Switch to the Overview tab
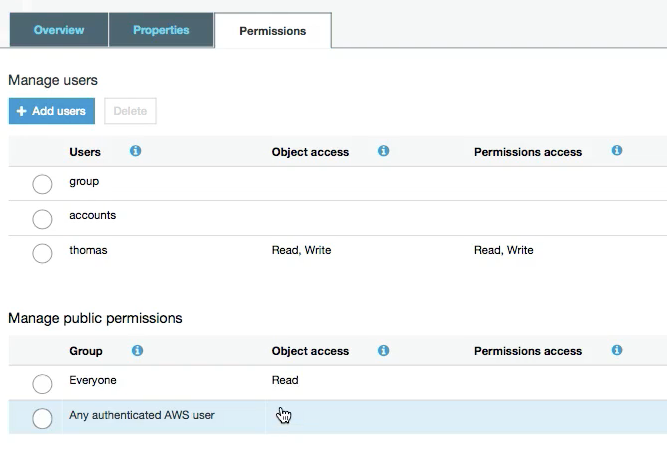 click(58, 30)
